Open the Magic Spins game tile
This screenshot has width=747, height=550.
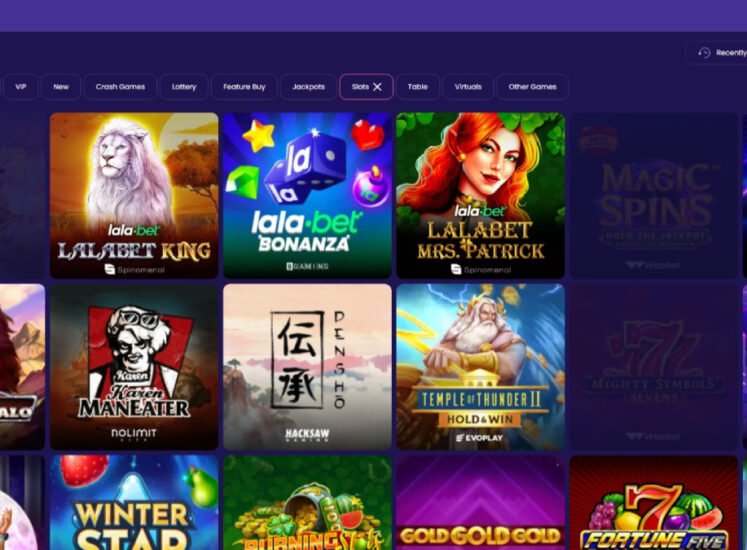654,195
